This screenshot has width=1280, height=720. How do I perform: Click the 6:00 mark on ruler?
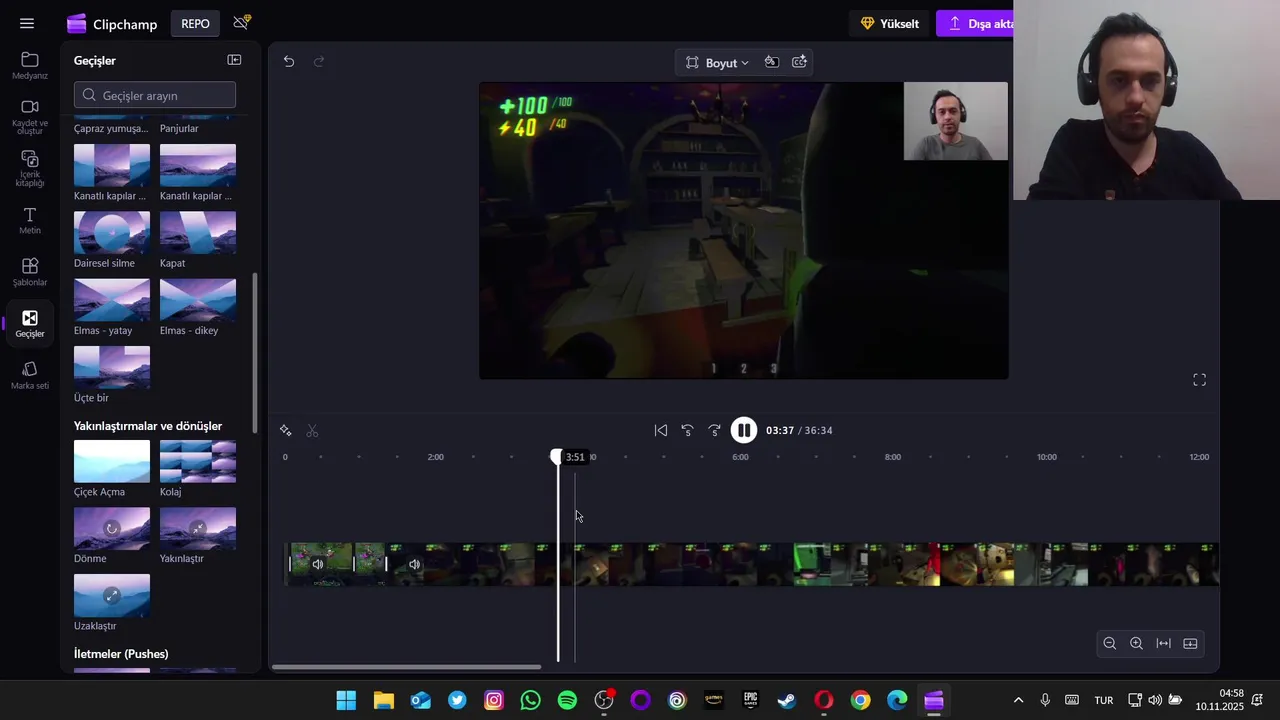pos(740,457)
